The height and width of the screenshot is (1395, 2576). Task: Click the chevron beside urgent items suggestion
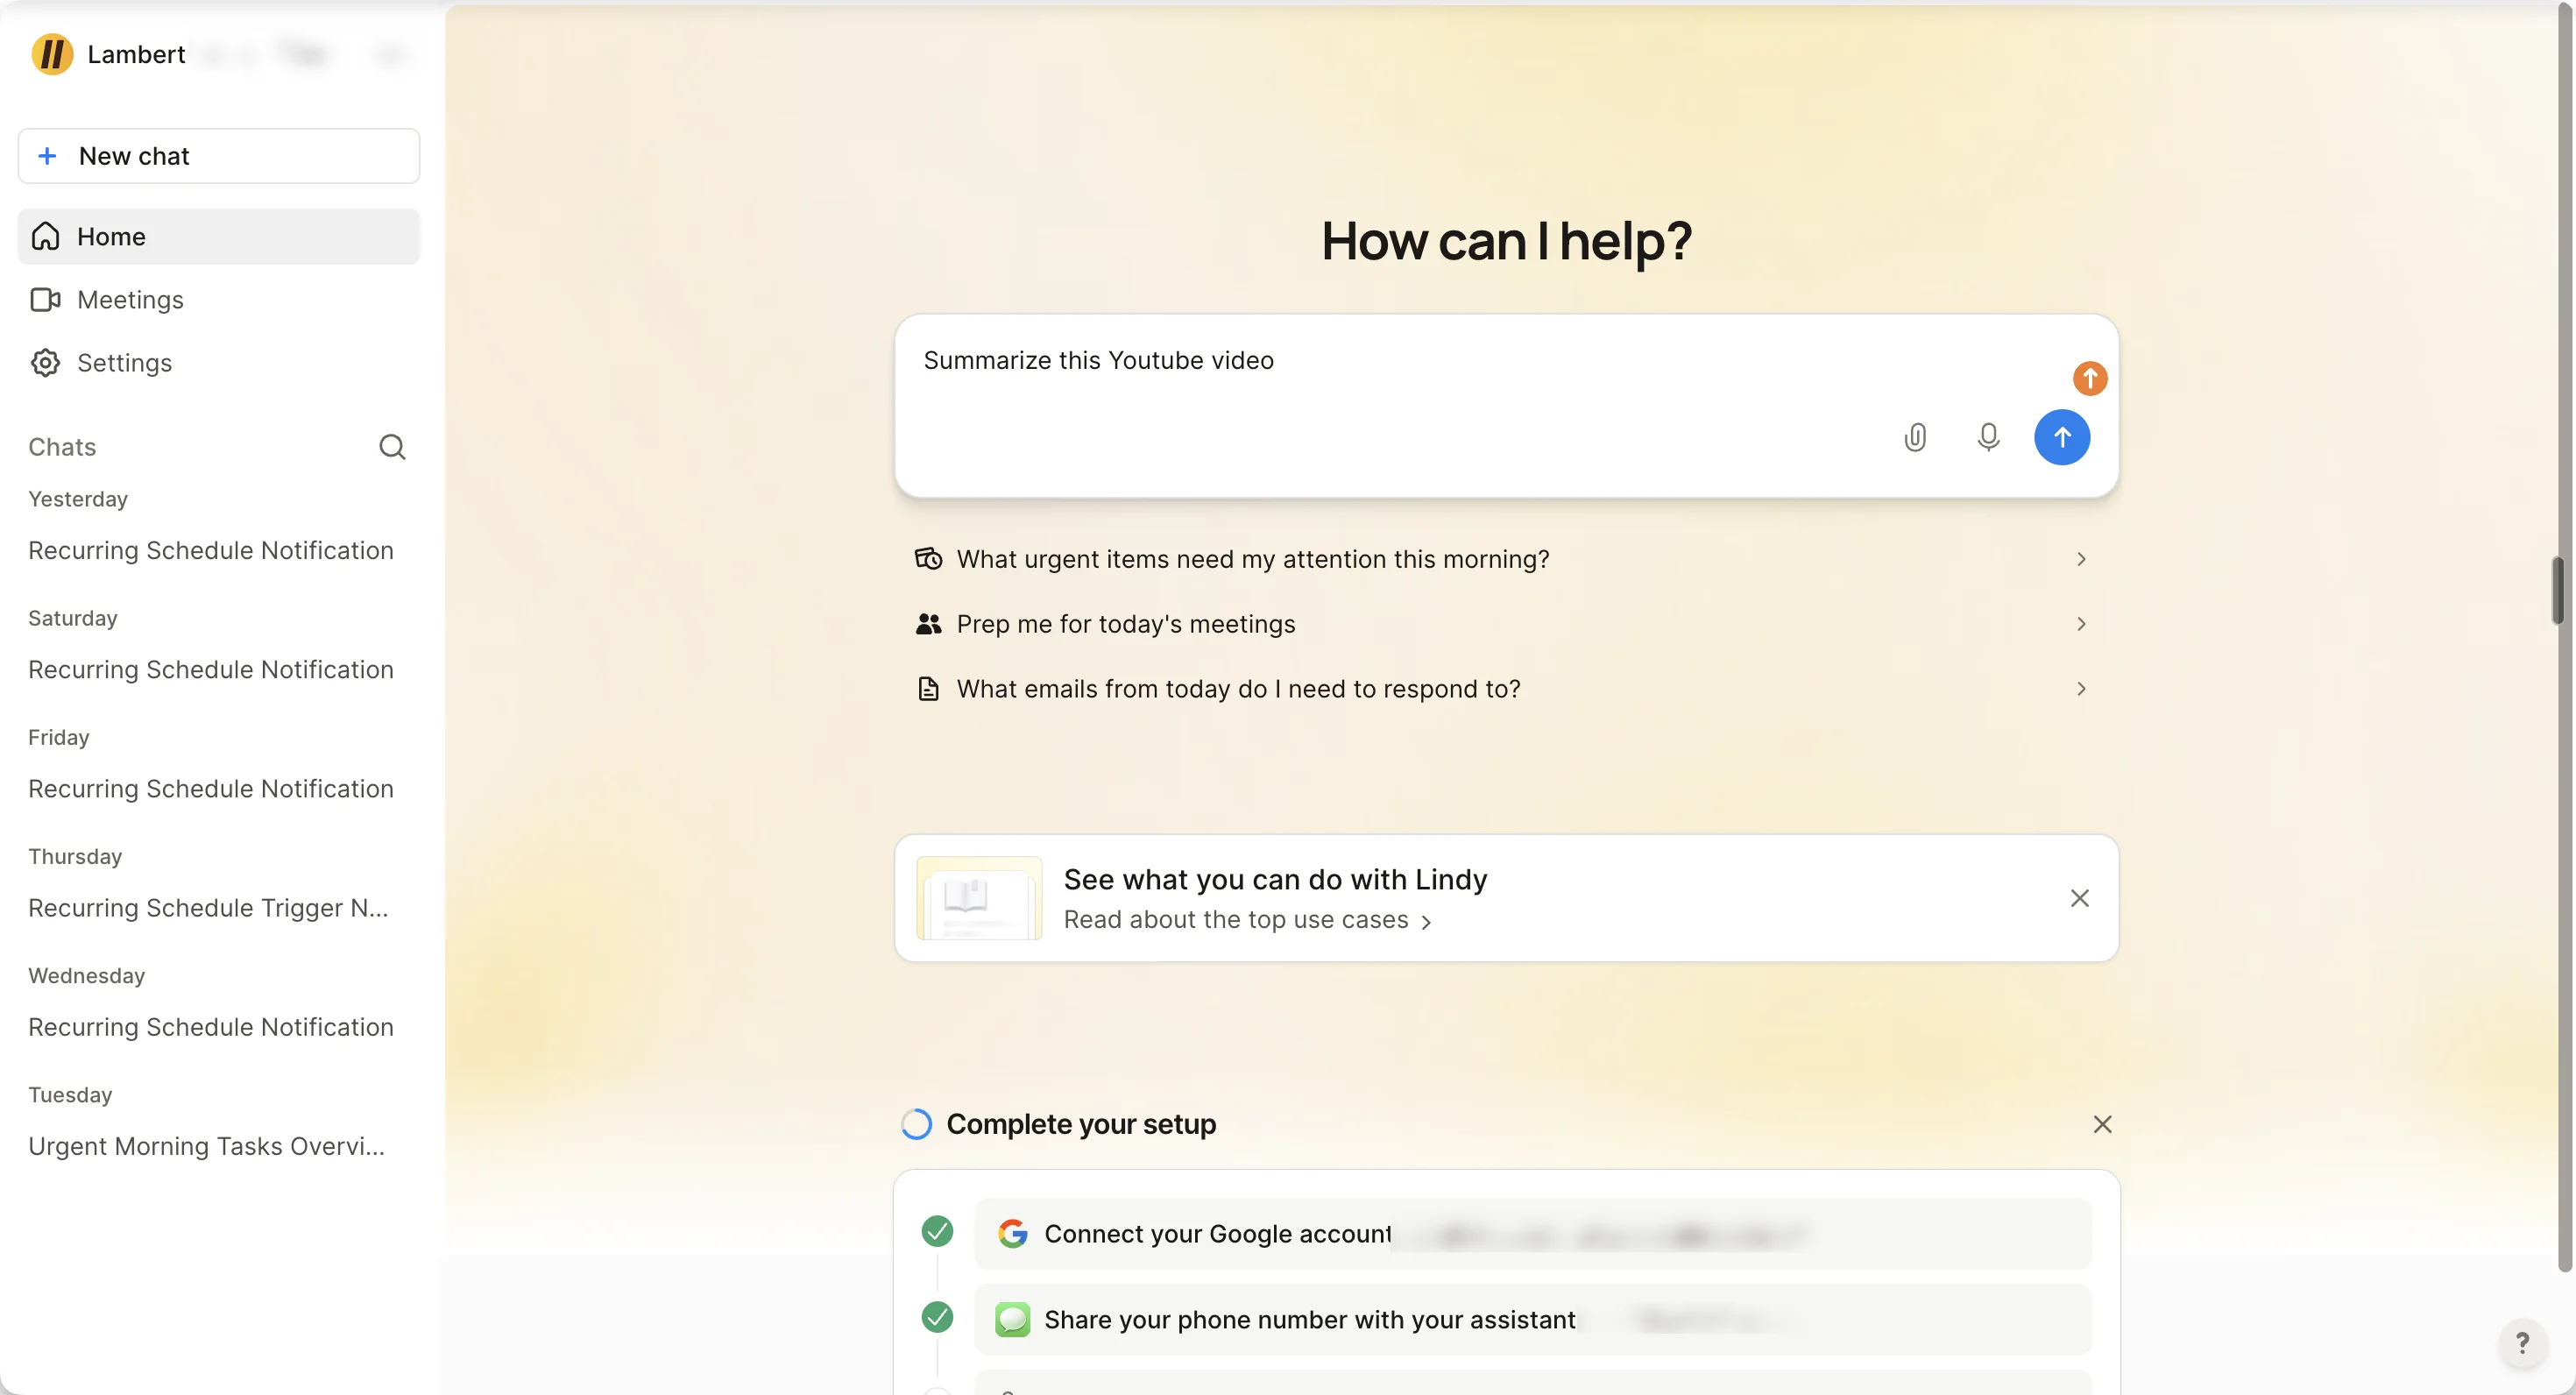tap(2081, 559)
